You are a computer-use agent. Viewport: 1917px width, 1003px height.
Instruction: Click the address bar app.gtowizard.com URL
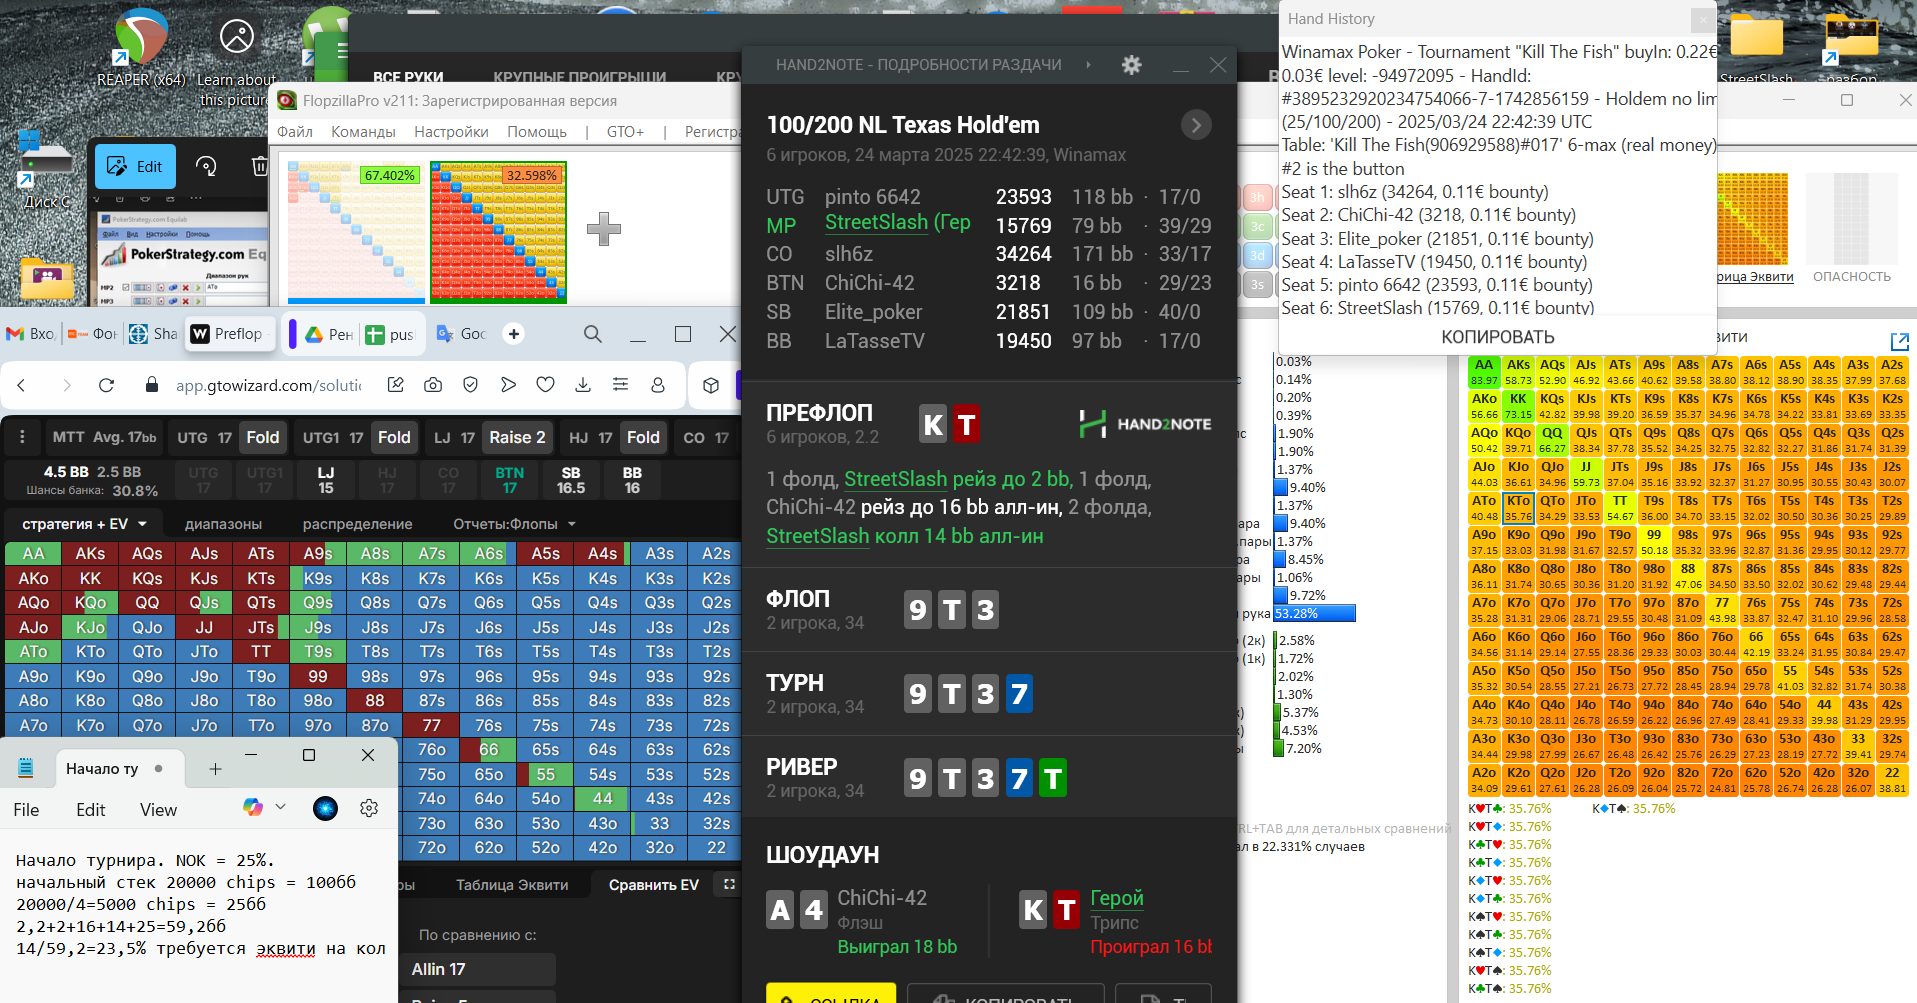[268, 385]
